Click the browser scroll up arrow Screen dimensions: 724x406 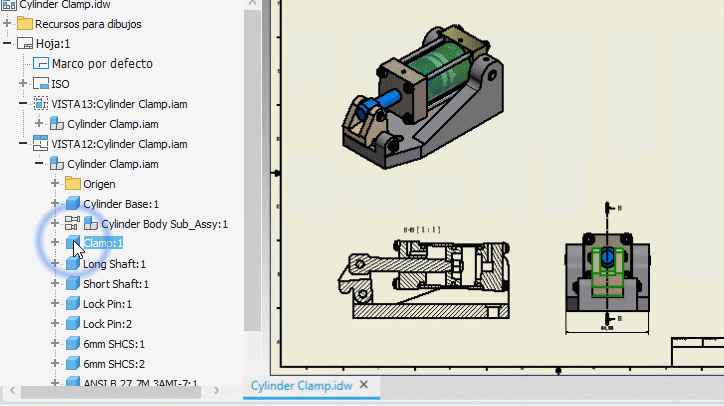coord(252,3)
